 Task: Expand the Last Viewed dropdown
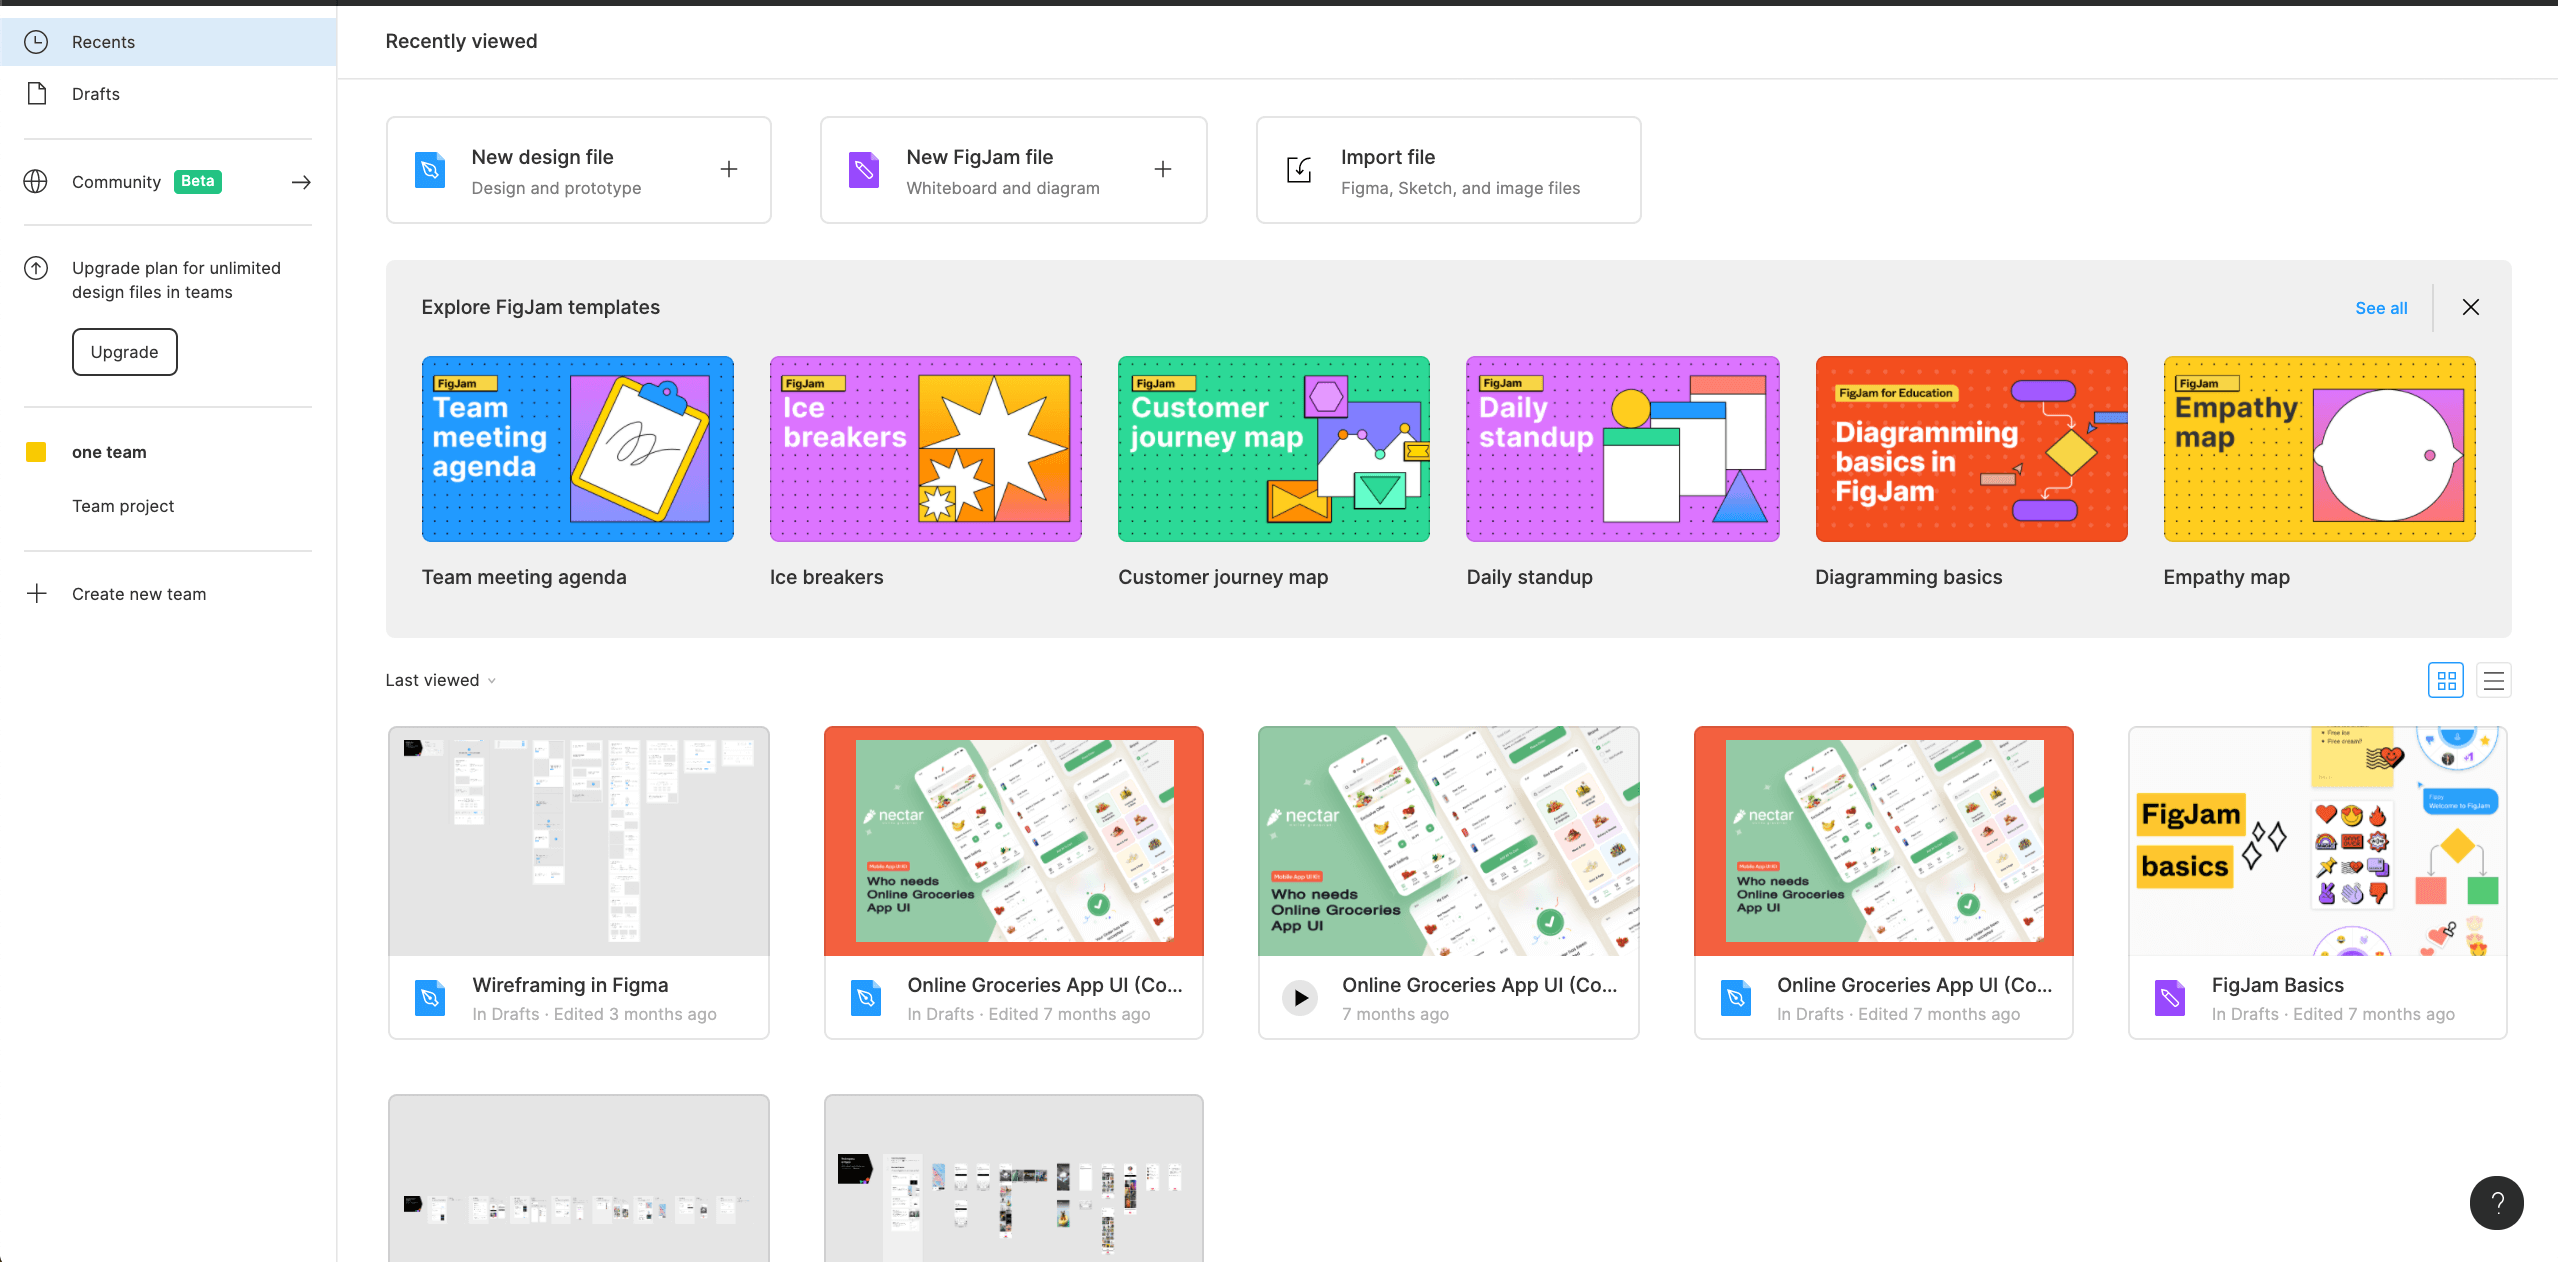[442, 680]
